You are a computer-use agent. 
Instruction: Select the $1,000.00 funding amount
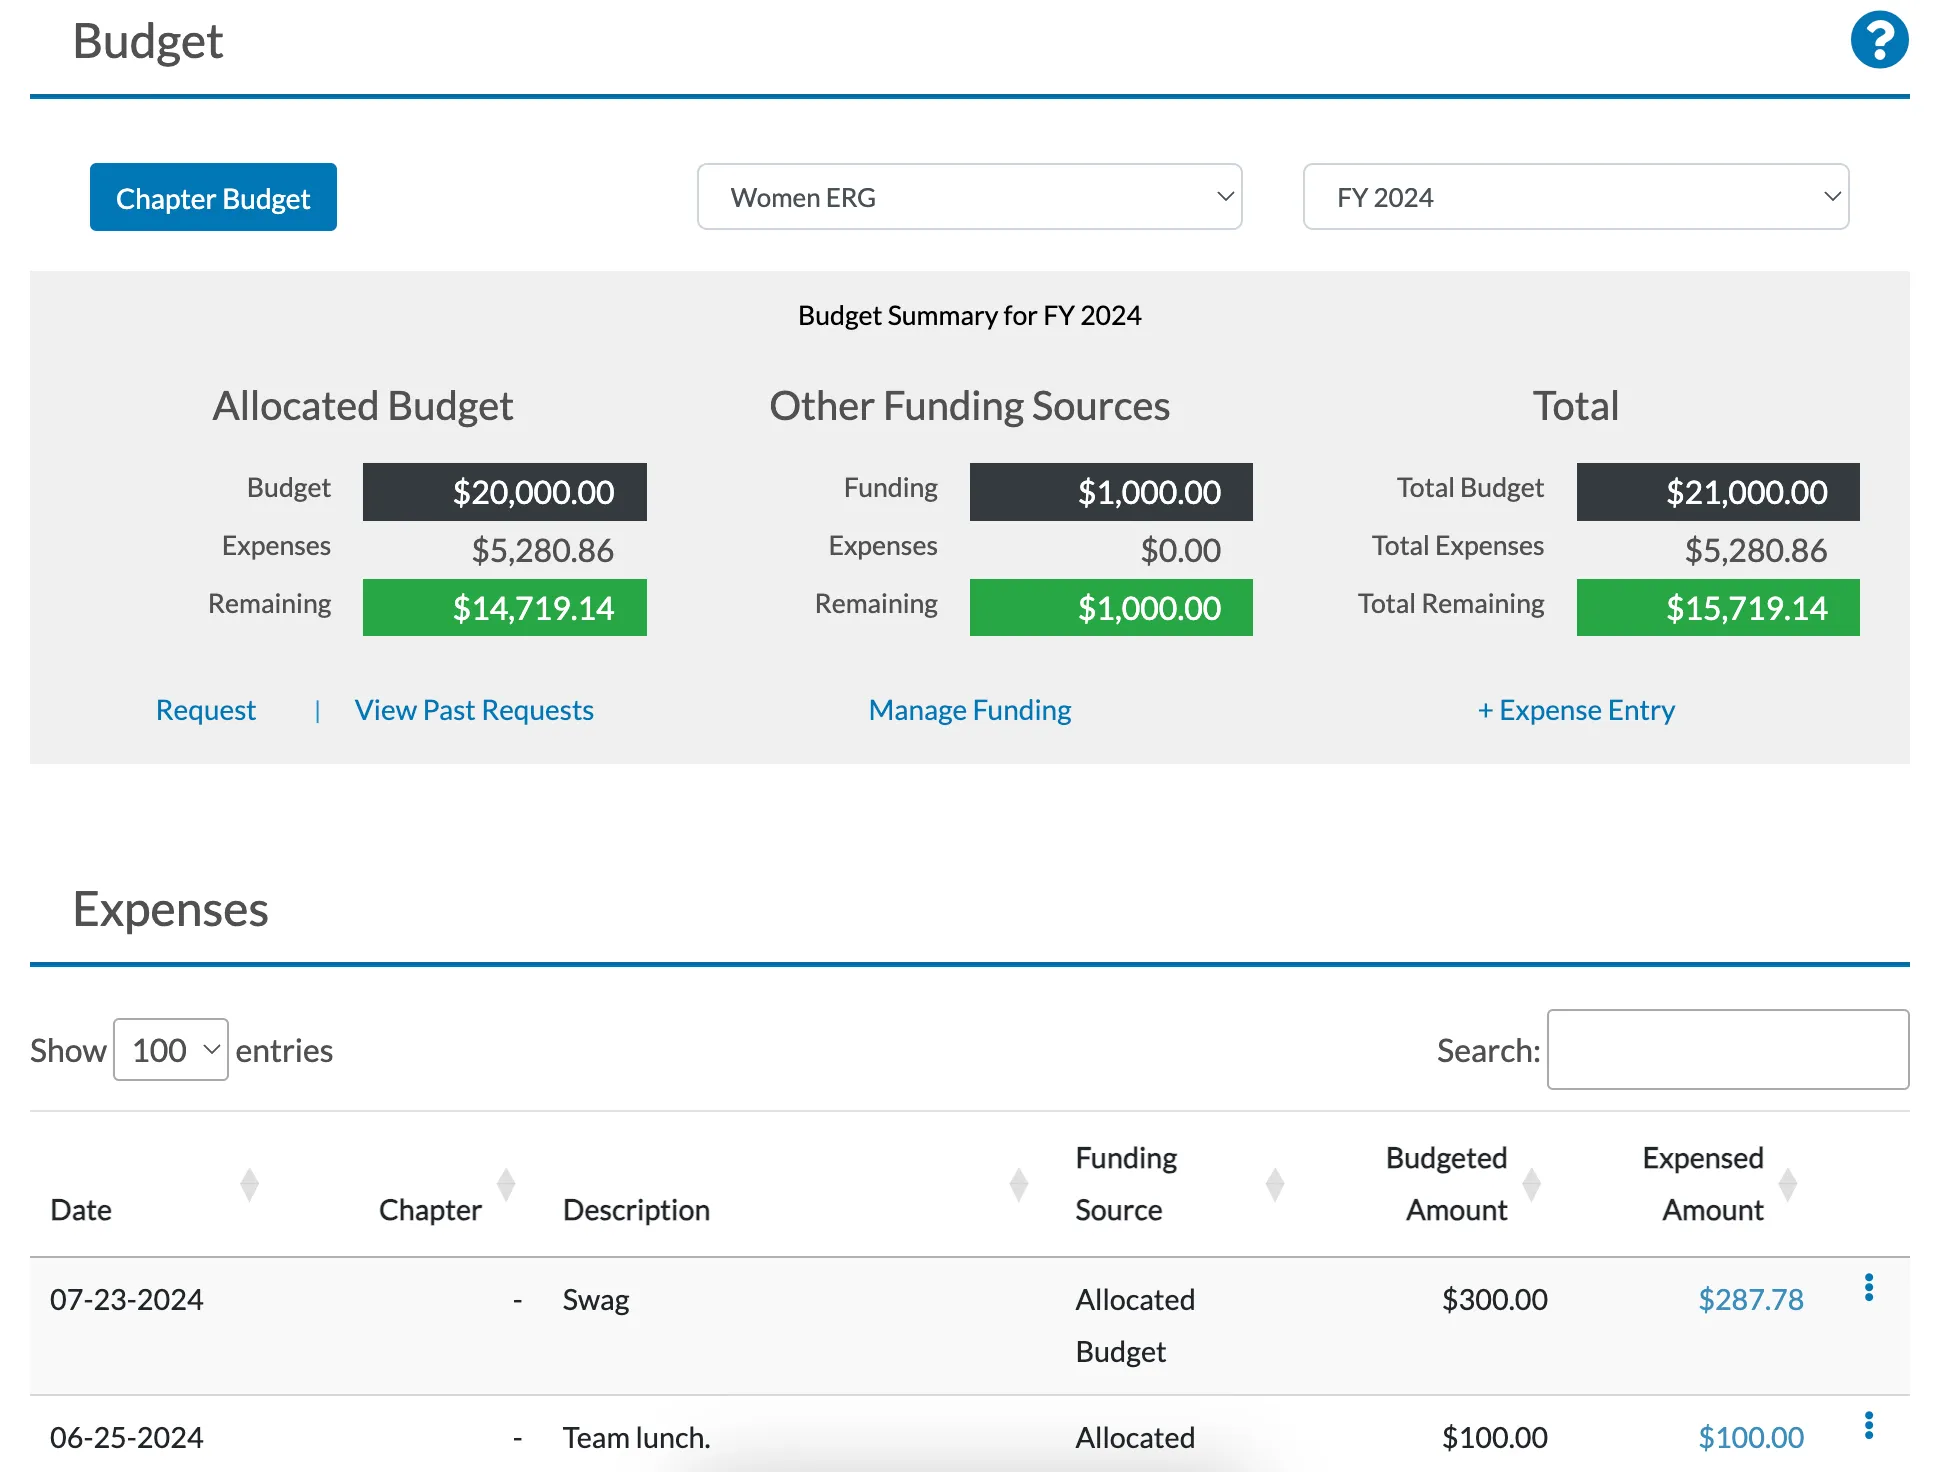(1111, 492)
